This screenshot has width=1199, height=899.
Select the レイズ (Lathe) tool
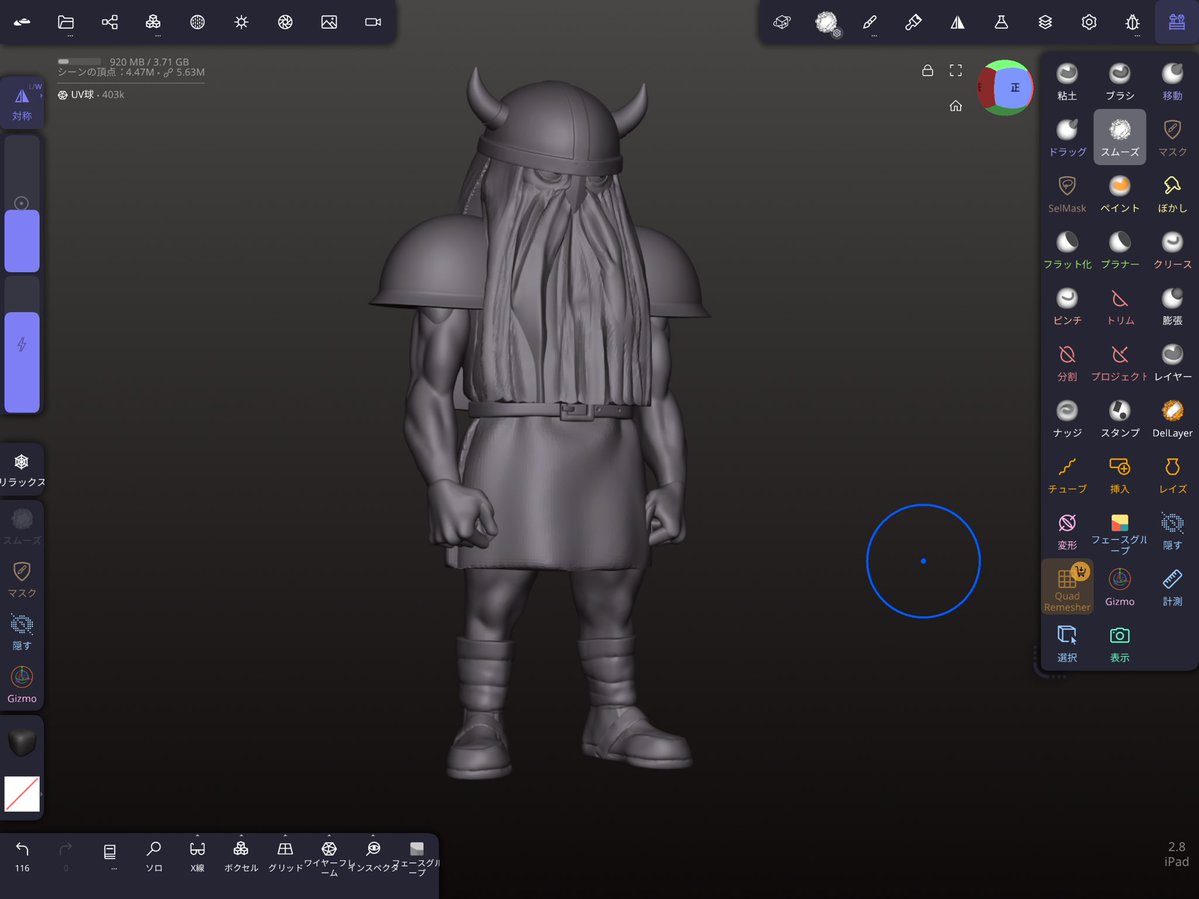pyautogui.click(x=1172, y=474)
